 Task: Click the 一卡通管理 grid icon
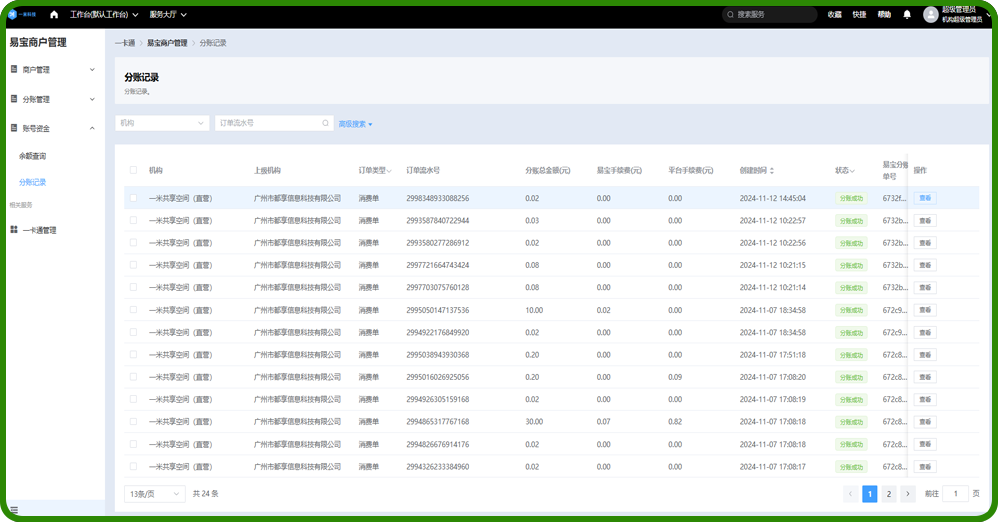(x=14, y=230)
